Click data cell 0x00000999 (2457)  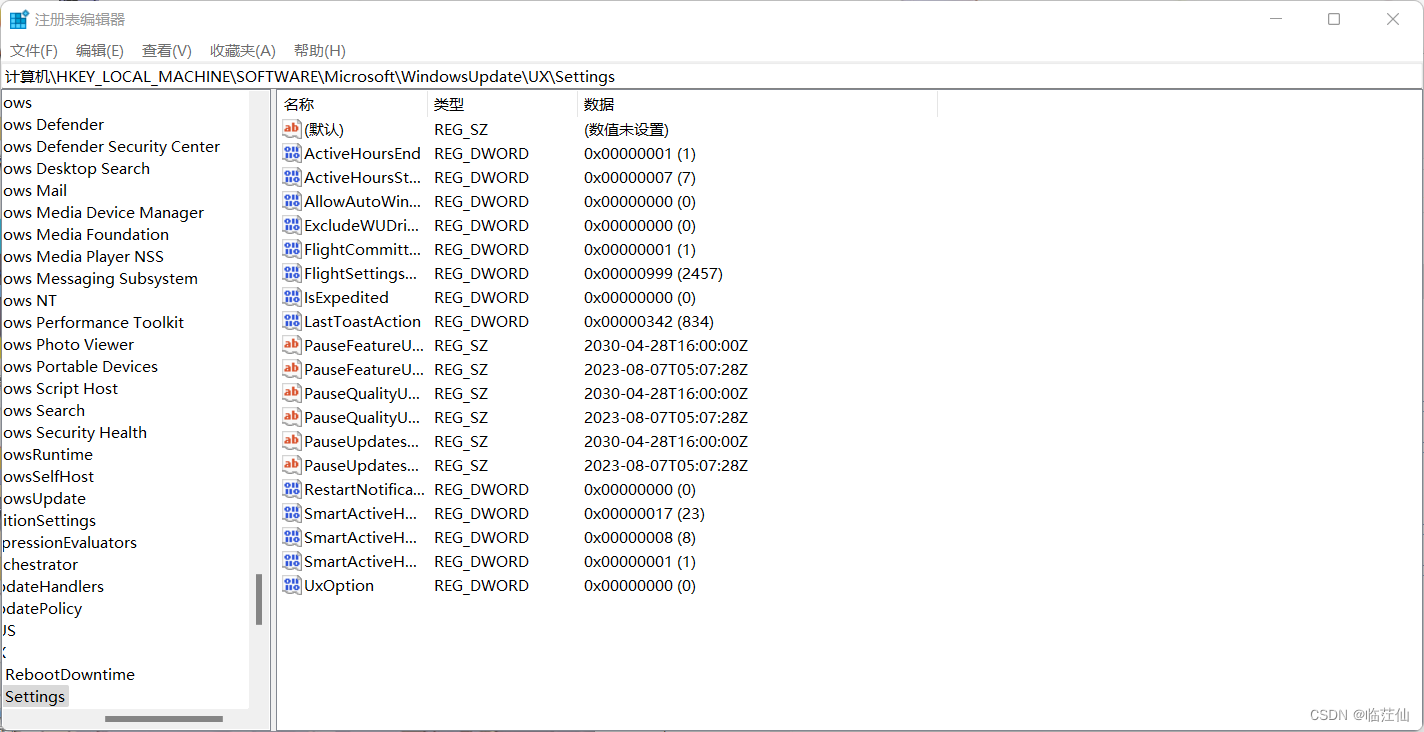tap(653, 273)
